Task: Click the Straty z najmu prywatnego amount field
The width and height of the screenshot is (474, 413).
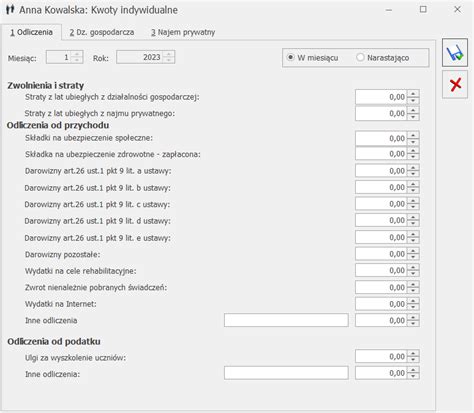Action: pyautogui.click(x=381, y=113)
